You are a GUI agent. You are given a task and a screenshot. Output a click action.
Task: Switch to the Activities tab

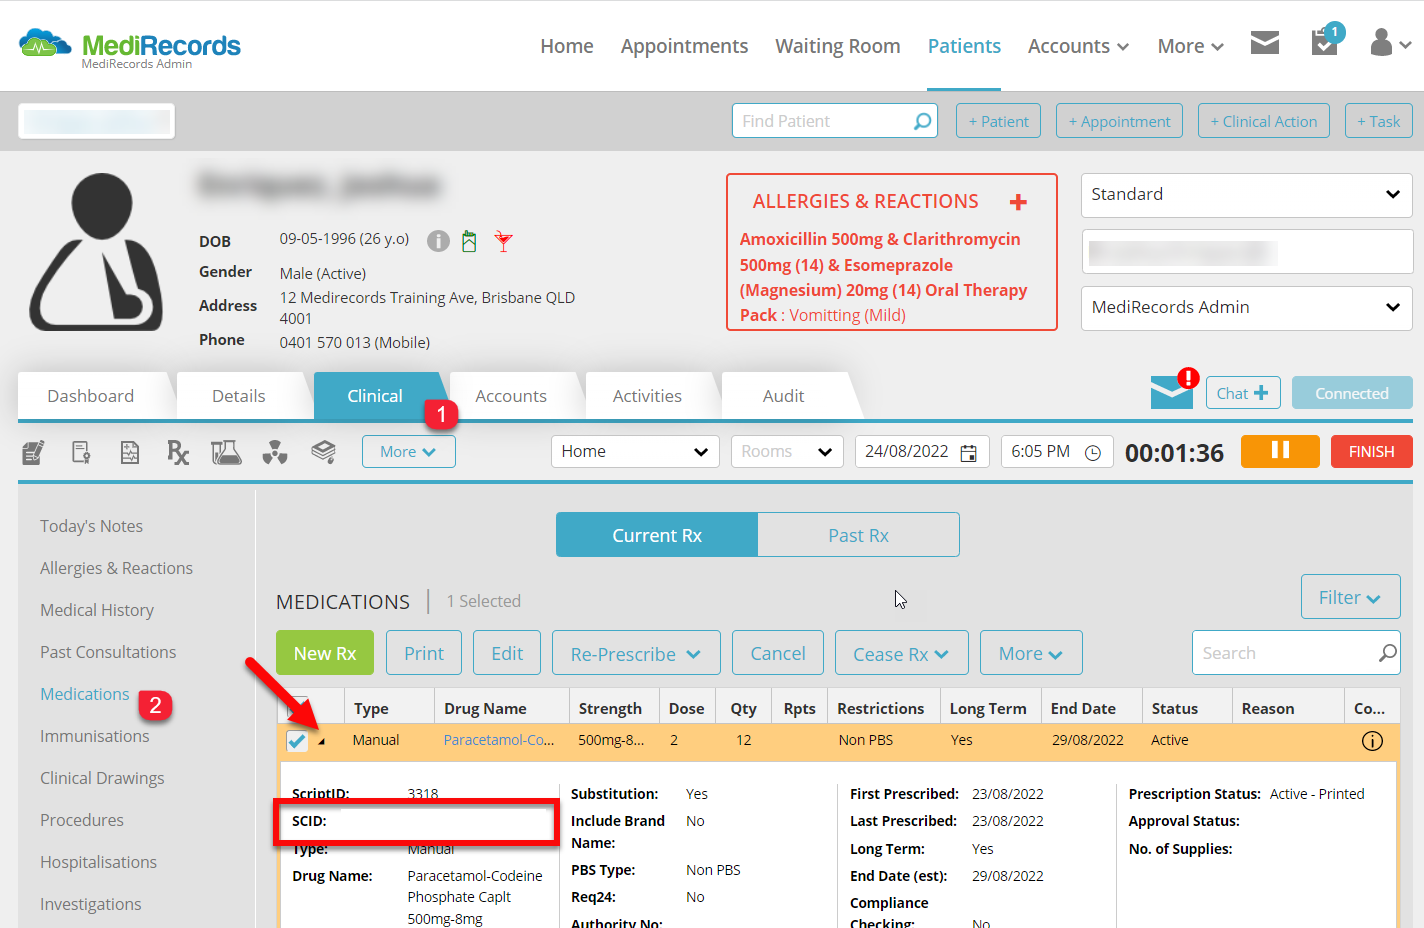pos(647,396)
